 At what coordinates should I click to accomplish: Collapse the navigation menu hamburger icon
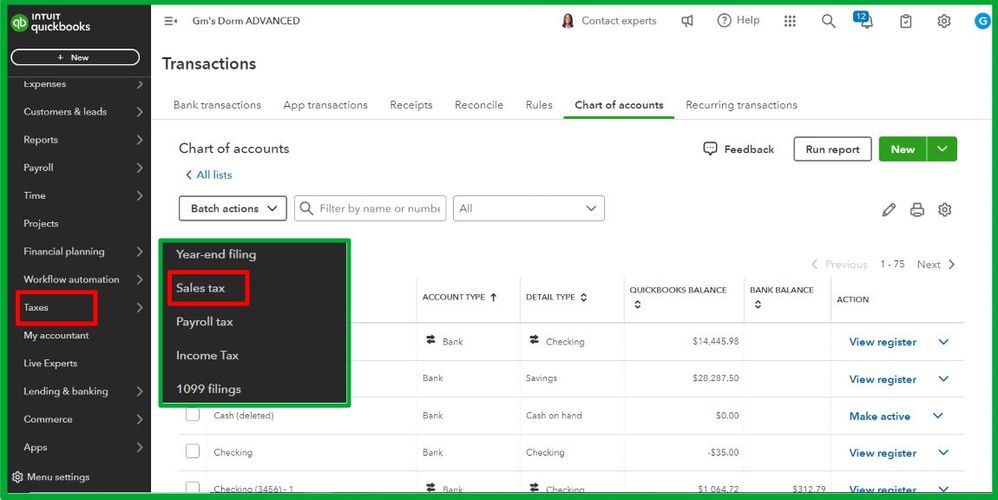point(171,21)
